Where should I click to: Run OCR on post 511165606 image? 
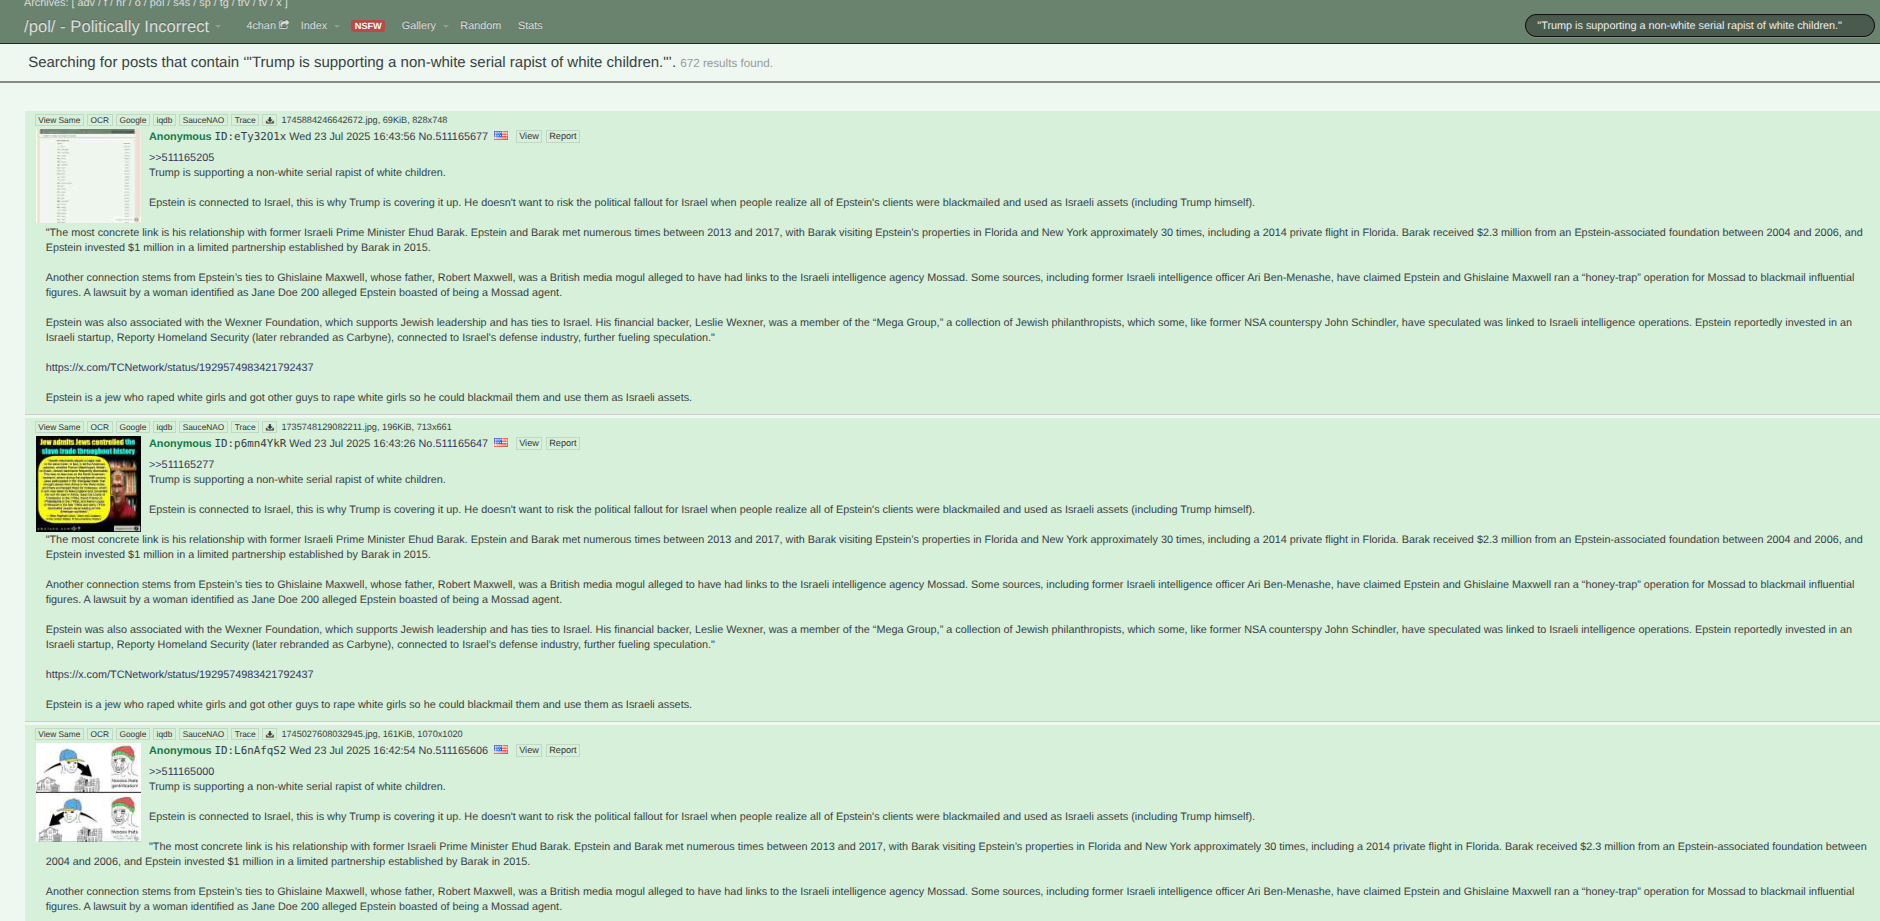99,734
